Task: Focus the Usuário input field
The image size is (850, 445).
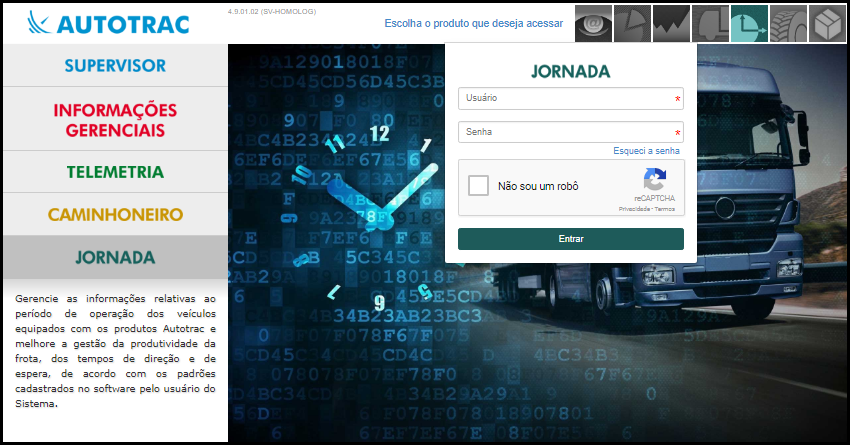Action: [x=571, y=99]
